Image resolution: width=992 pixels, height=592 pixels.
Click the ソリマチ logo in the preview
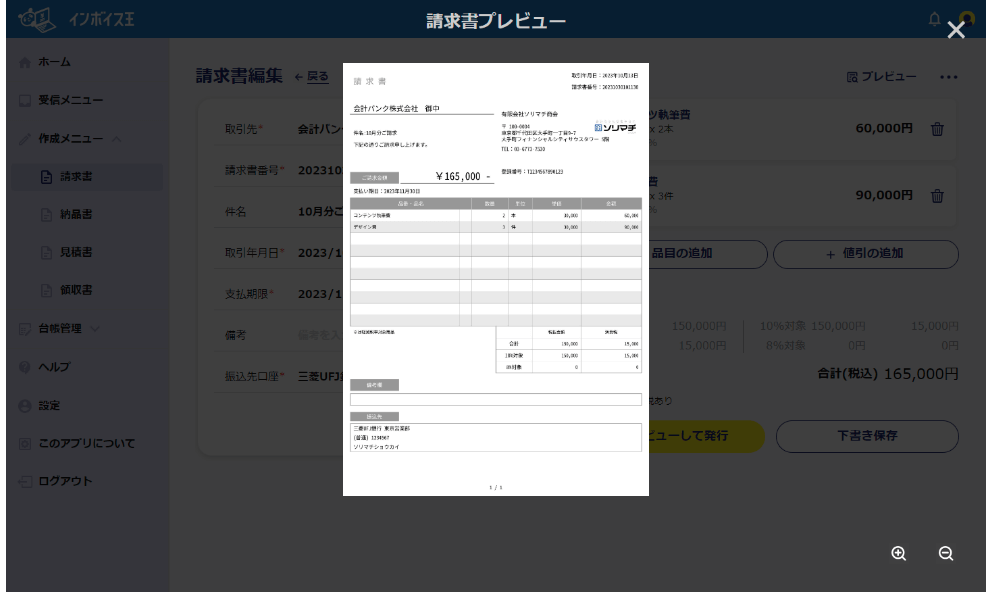click(615, 127)
